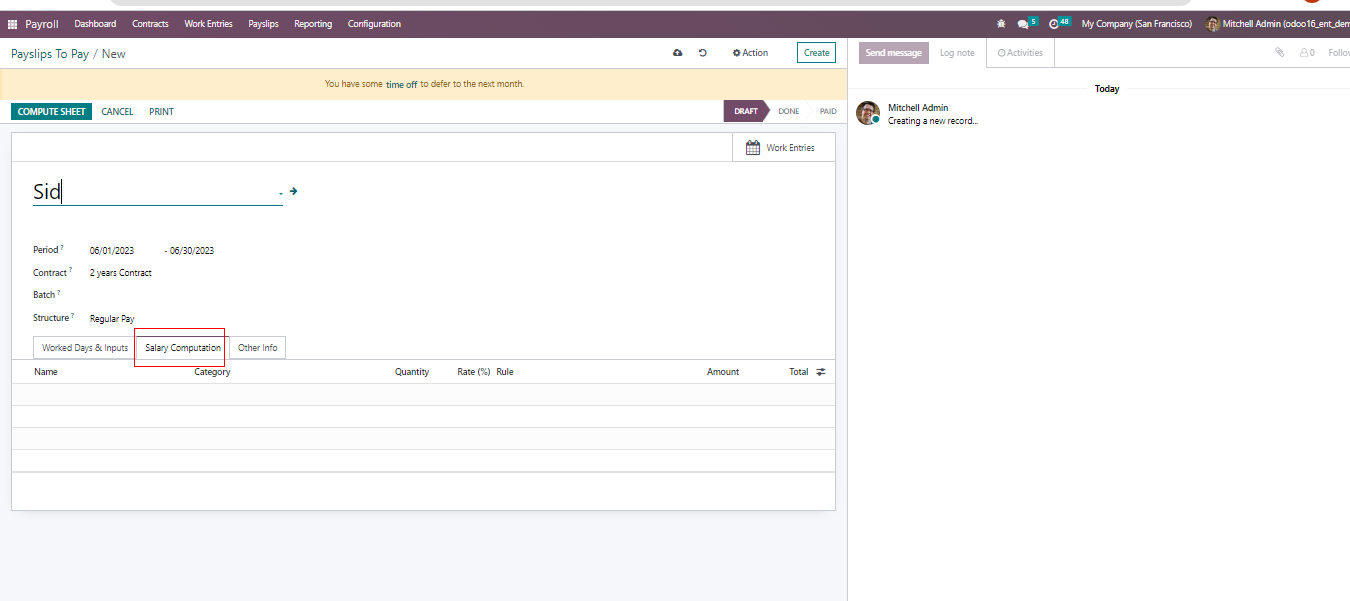The image size is (1350, 601).
Task: Open the apps grid menu icon
Action: tap(13, 24)
